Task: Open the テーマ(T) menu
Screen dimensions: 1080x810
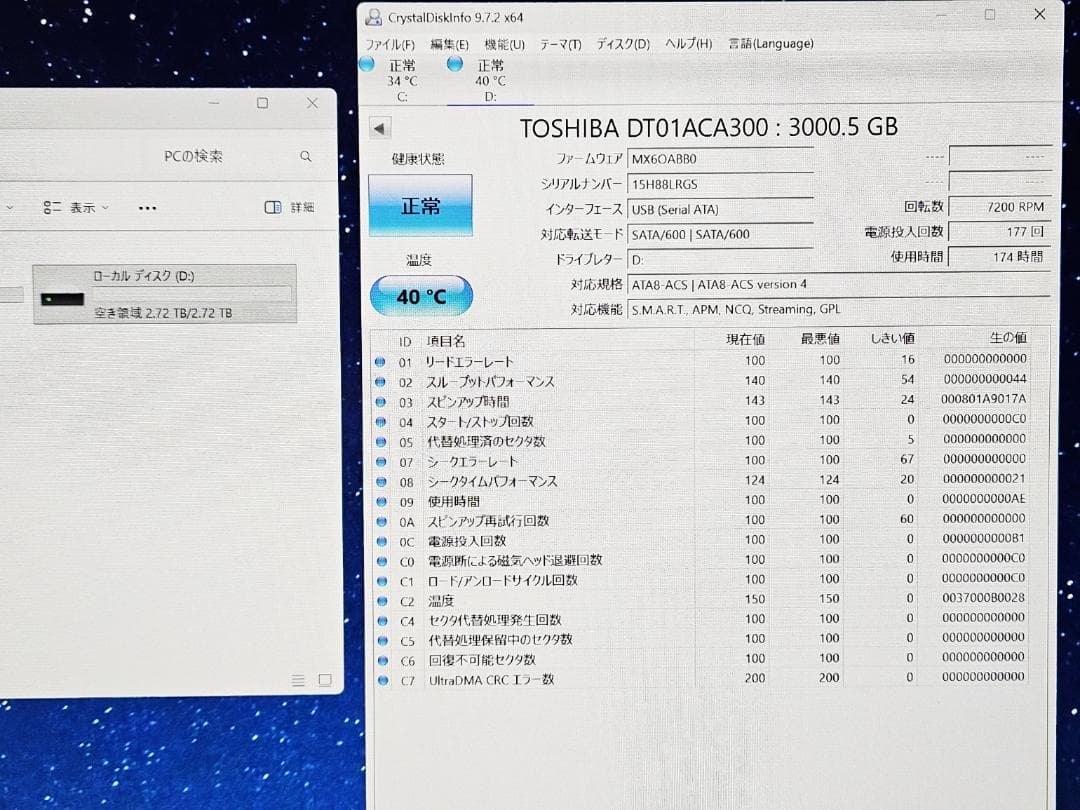Action: (560, 44)
